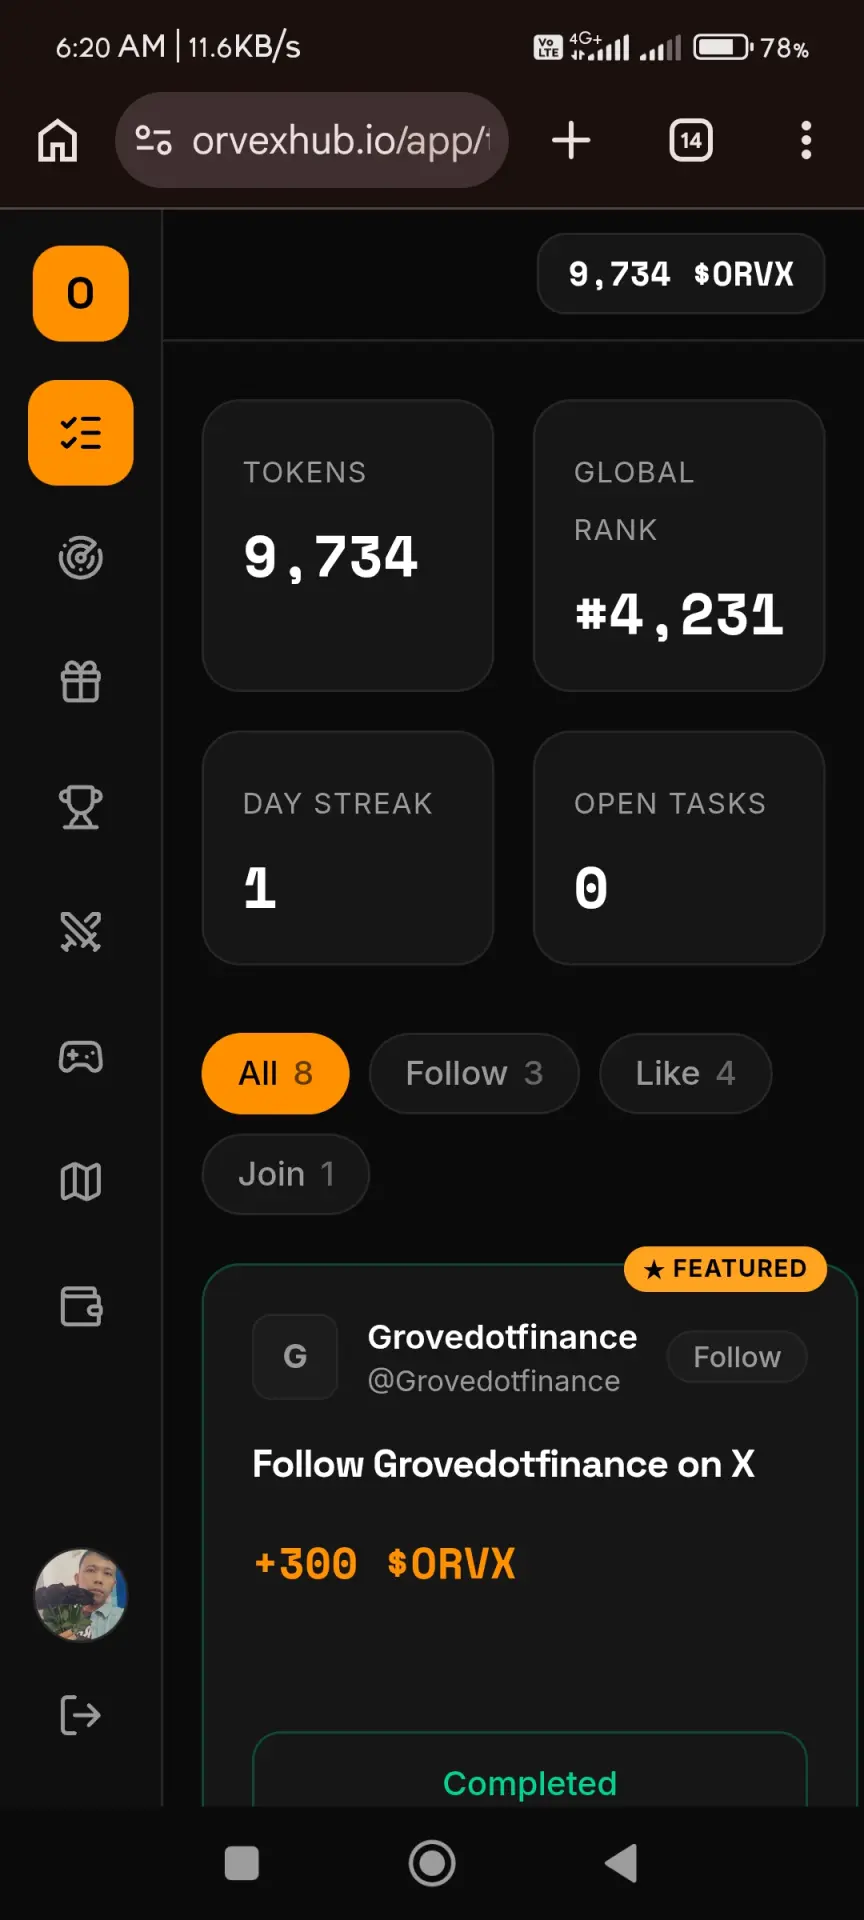Select the All 8 filter tab
This screenshot has height=1920, width=864.
coord(276,1074)
